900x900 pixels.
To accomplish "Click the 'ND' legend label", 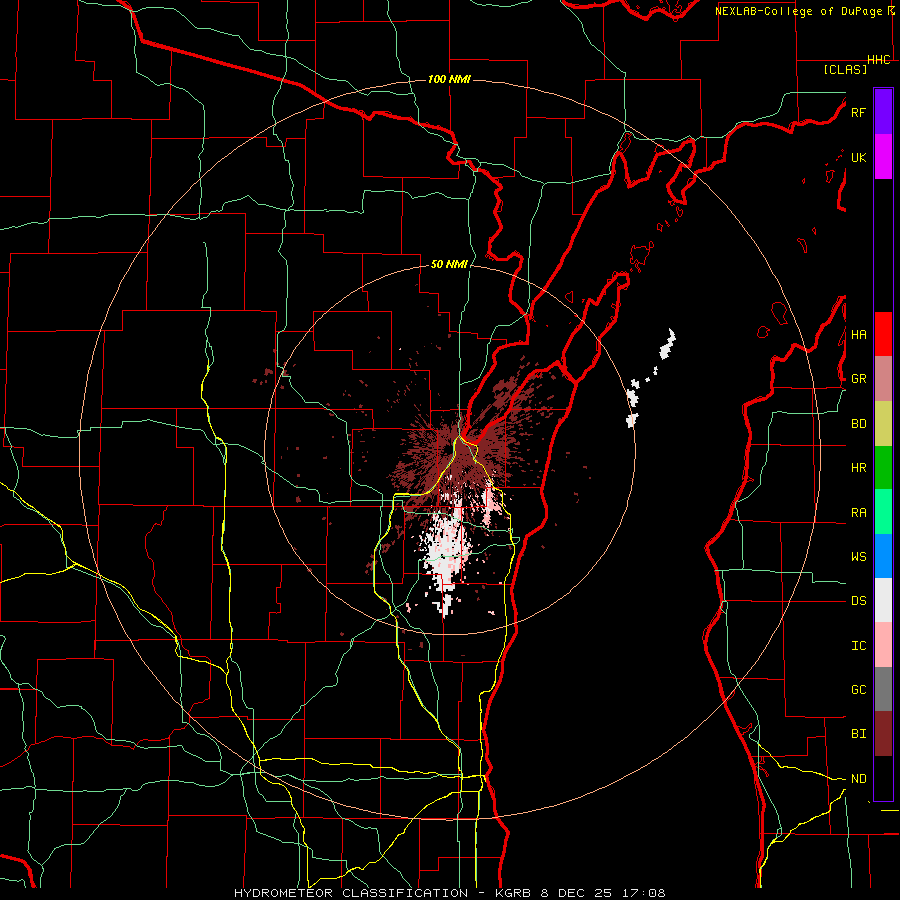I will (x=858, y=778).
